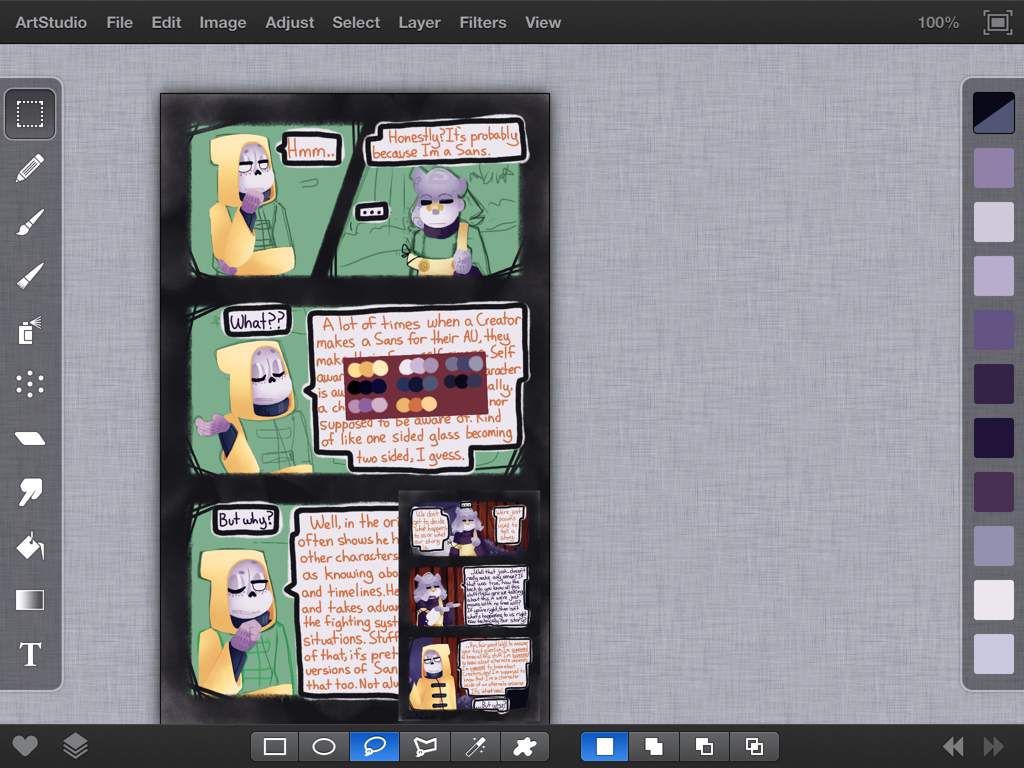Select the Pencil tool
The image size is (1024, 768).
[x=30, y=168]
